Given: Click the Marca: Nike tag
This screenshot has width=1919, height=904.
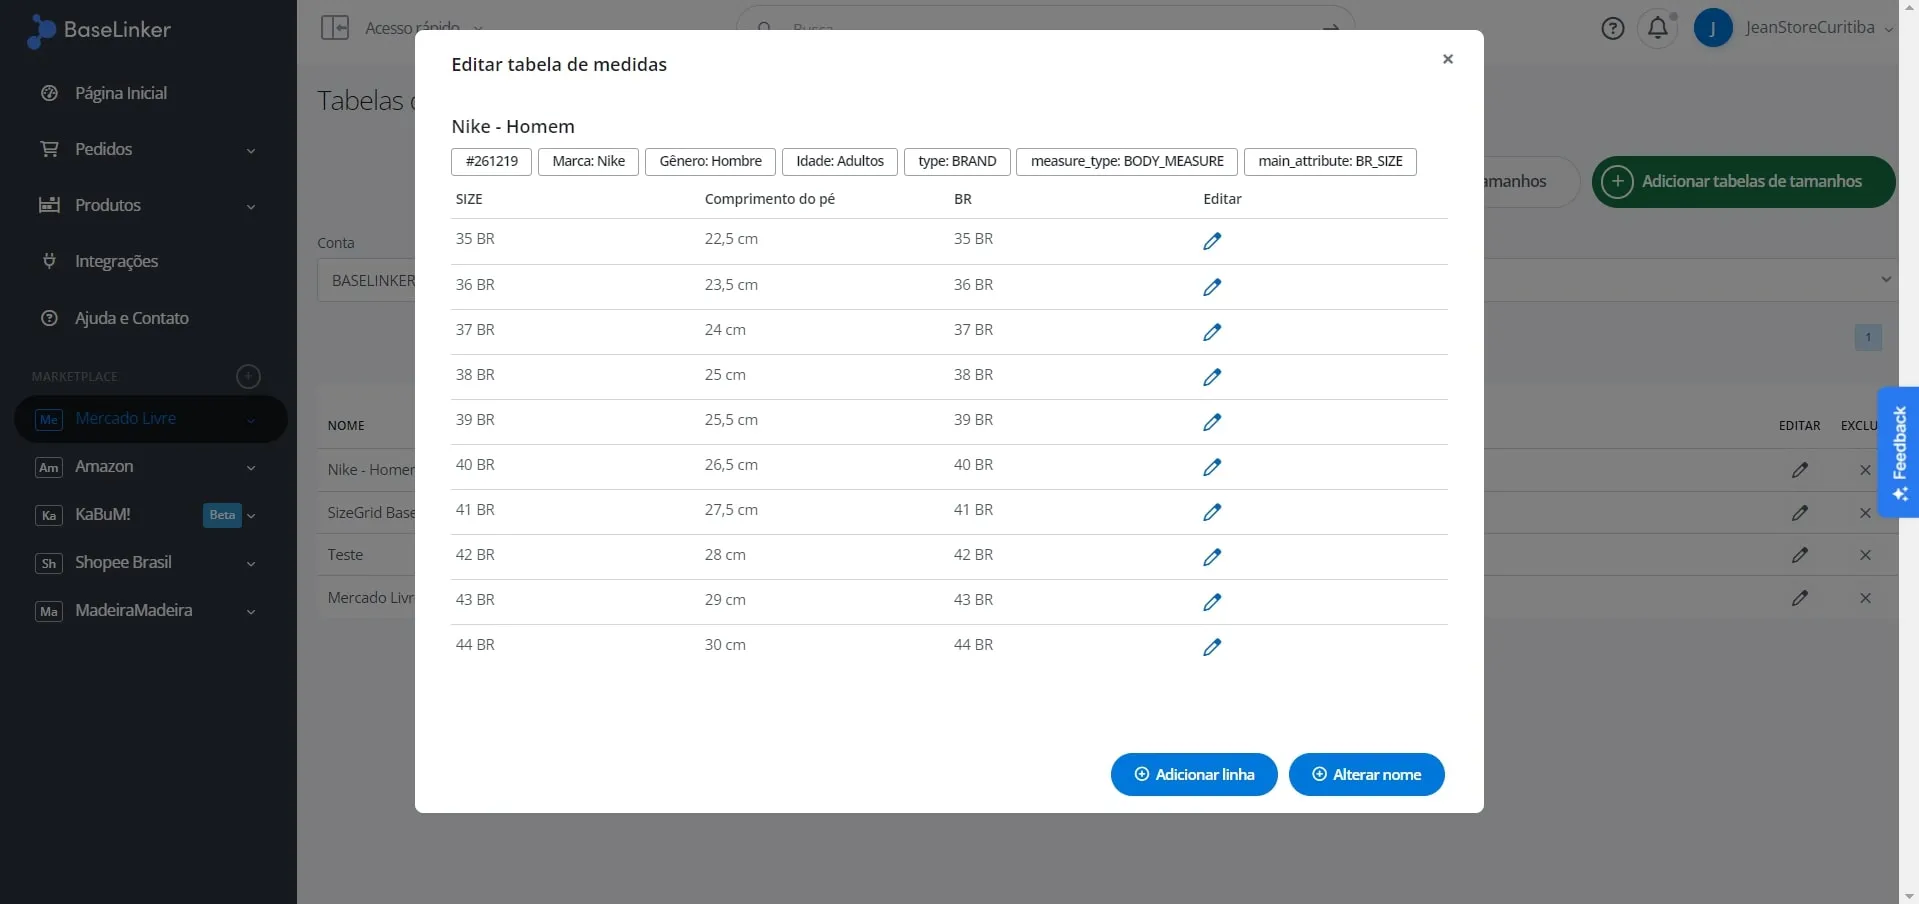Looking at the screenshot, I should click(x=588, y=161).
